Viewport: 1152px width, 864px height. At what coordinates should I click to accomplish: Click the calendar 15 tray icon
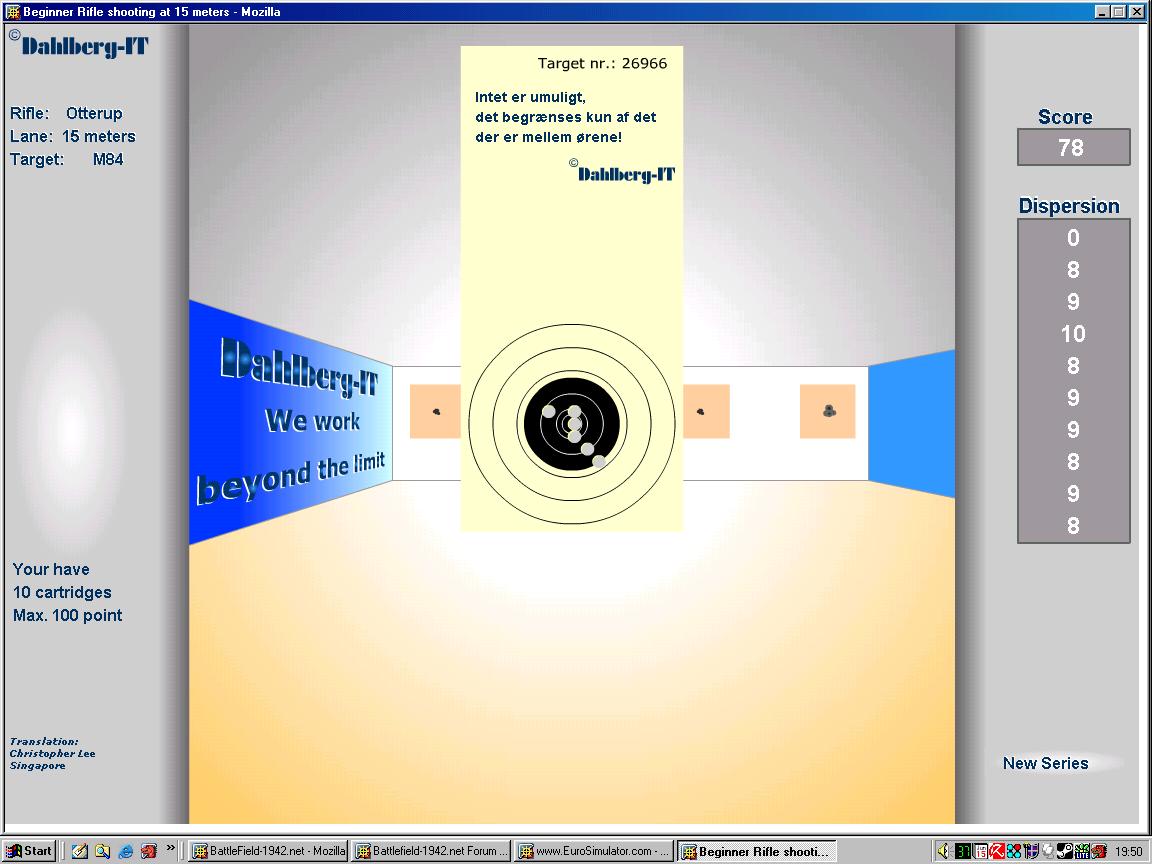click(x=980, y=851)
